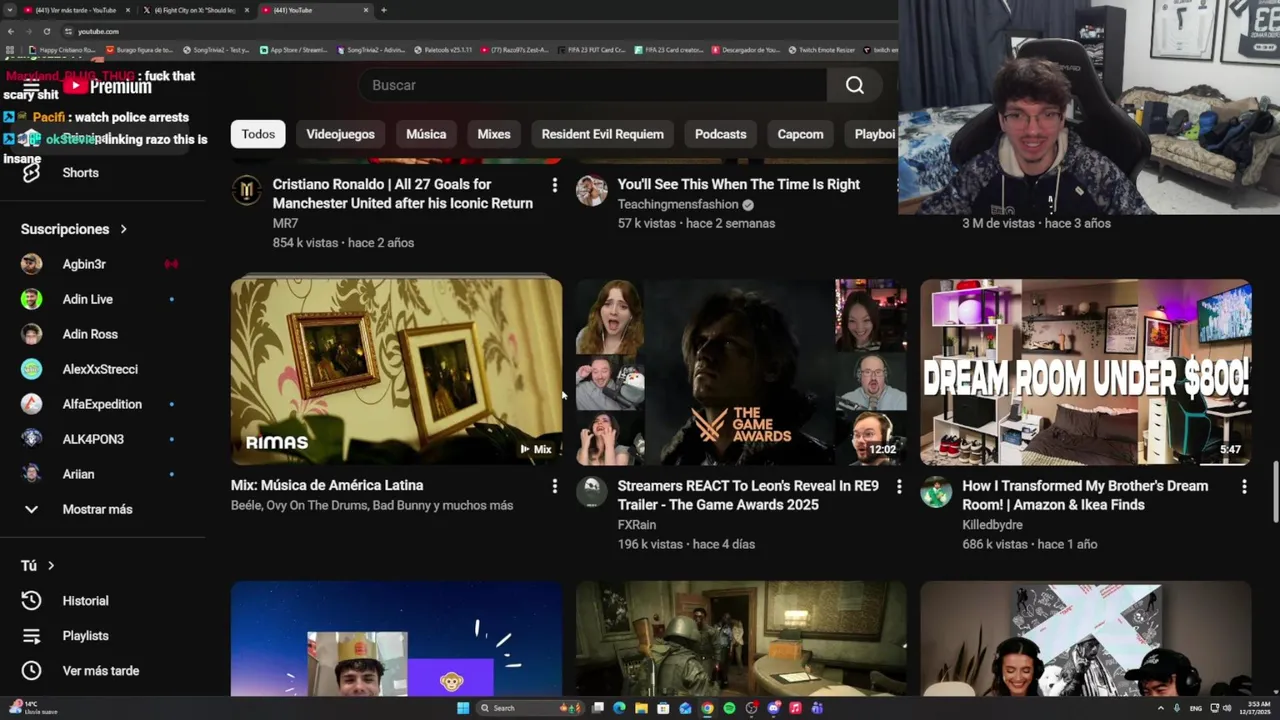Click browser back arrow
This screenshot has height=720, width=1280.
[x=11, y=31]
